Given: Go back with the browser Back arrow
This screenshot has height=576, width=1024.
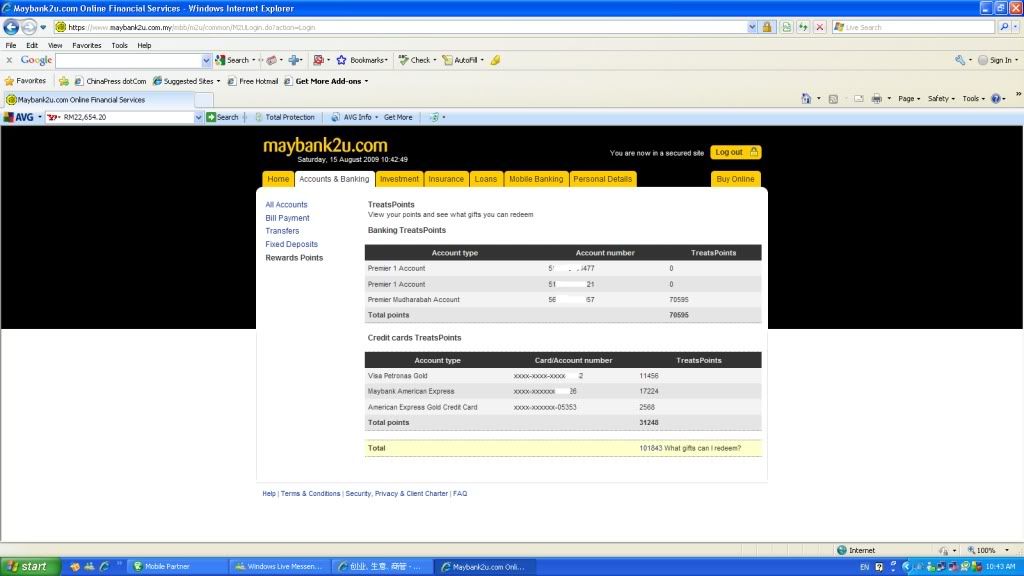Looking at the screenshot, I should (x=11, y=27).
